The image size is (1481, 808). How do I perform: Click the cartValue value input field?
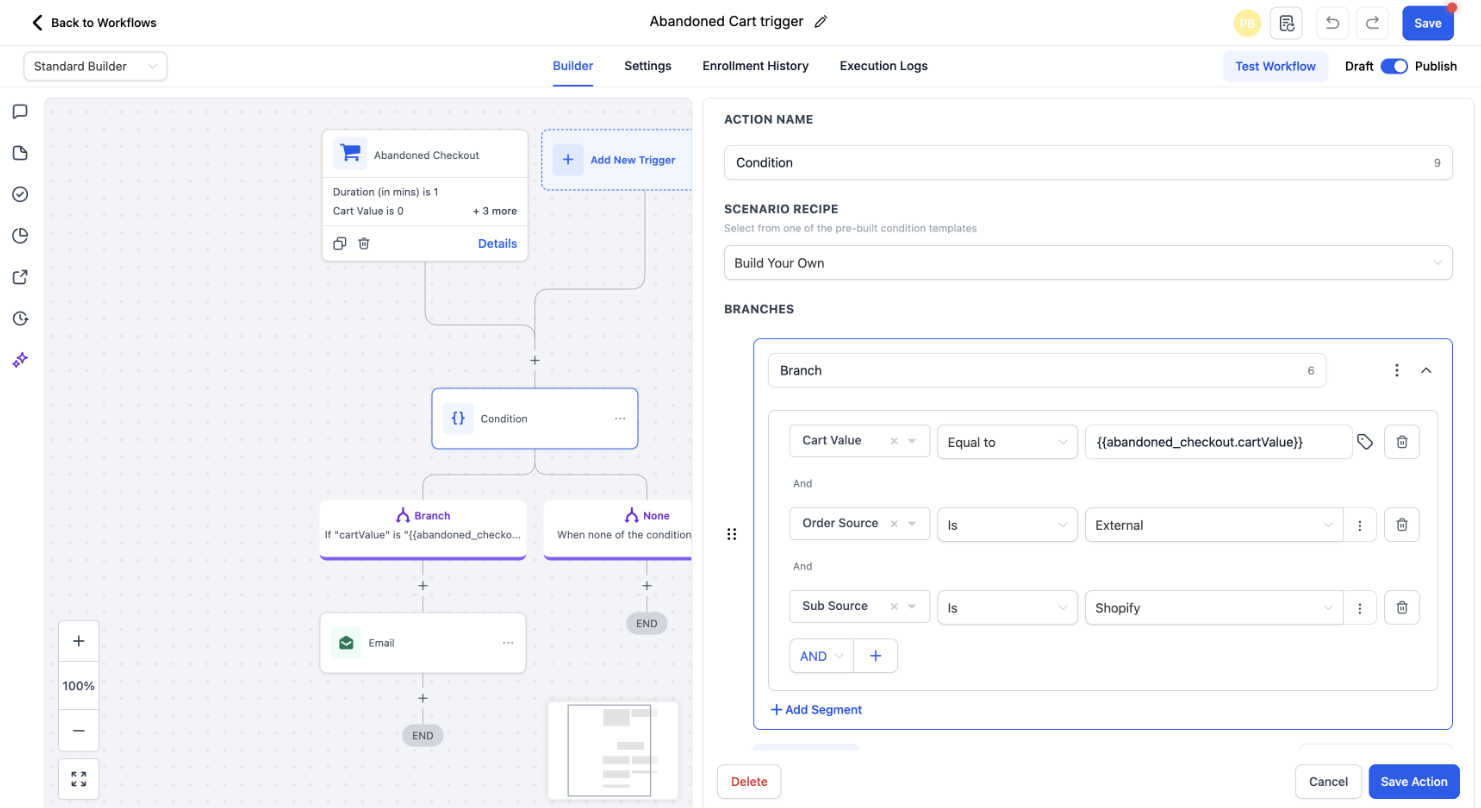point(1218,442)
